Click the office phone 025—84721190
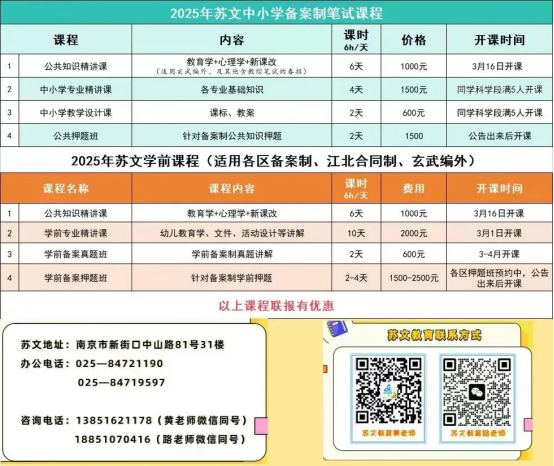554x466 pixels. click(x=119, y=364)
